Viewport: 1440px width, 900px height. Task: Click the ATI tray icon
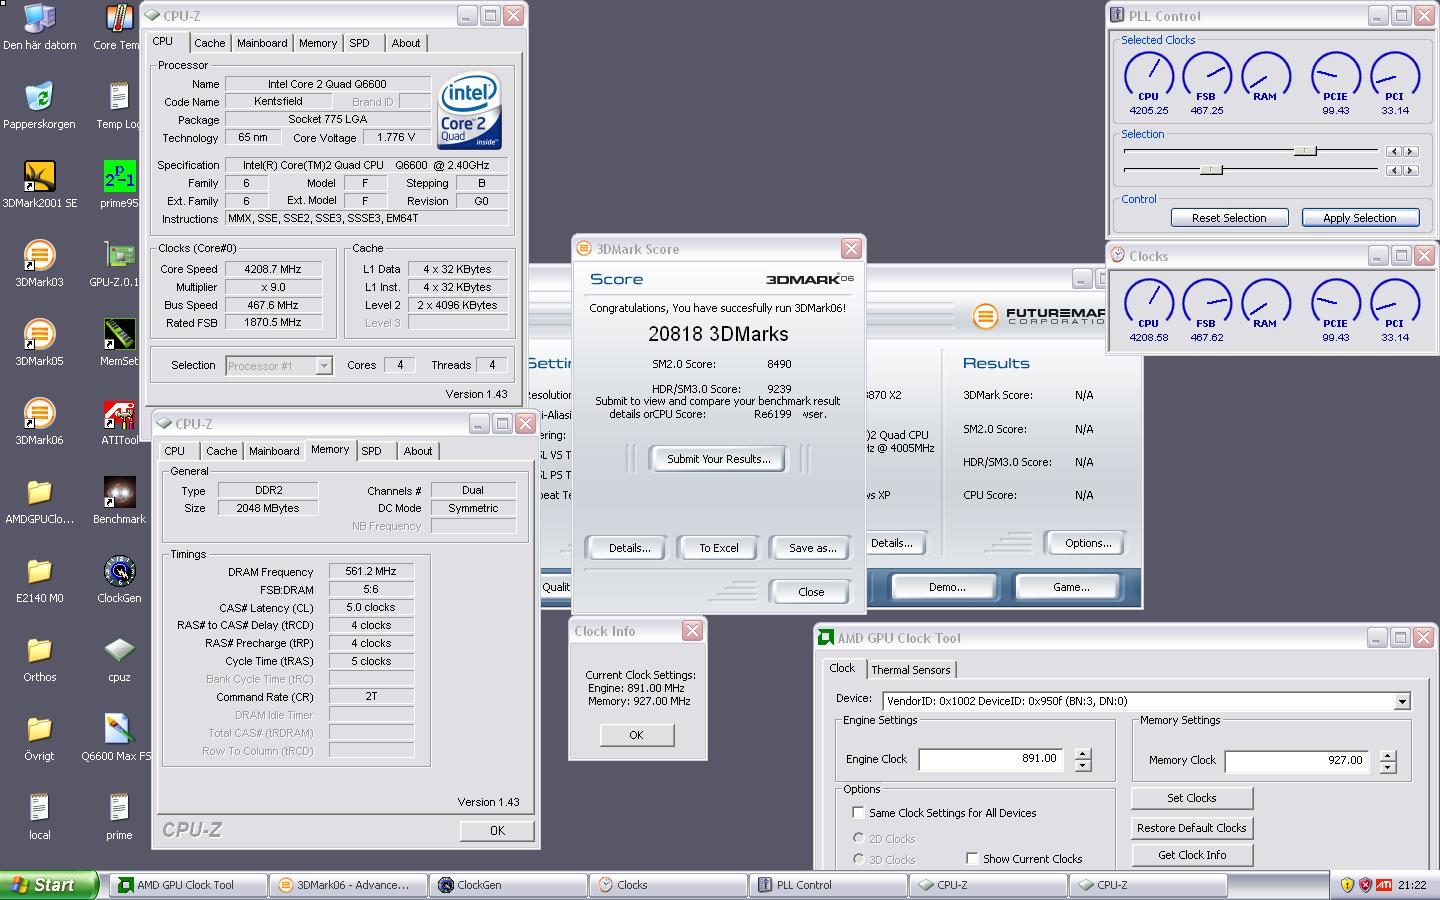tap(1384, 885)
